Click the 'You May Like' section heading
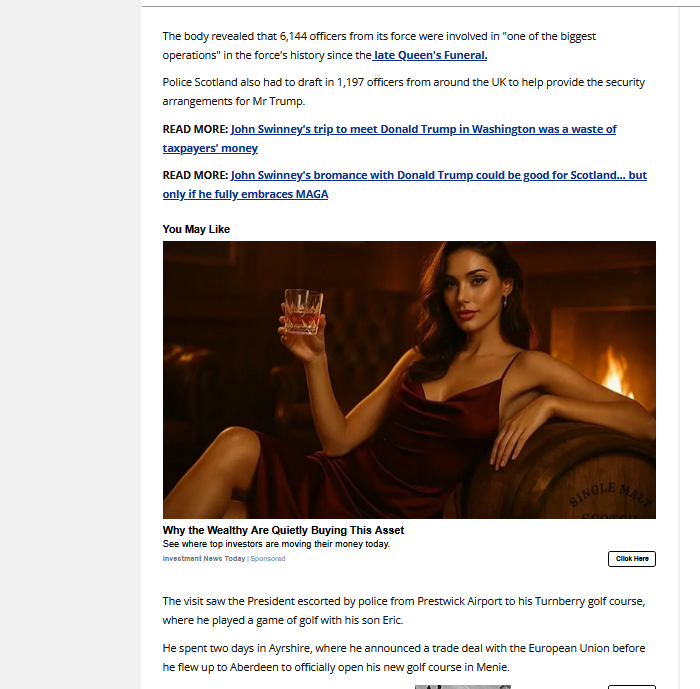 [196, 229]
